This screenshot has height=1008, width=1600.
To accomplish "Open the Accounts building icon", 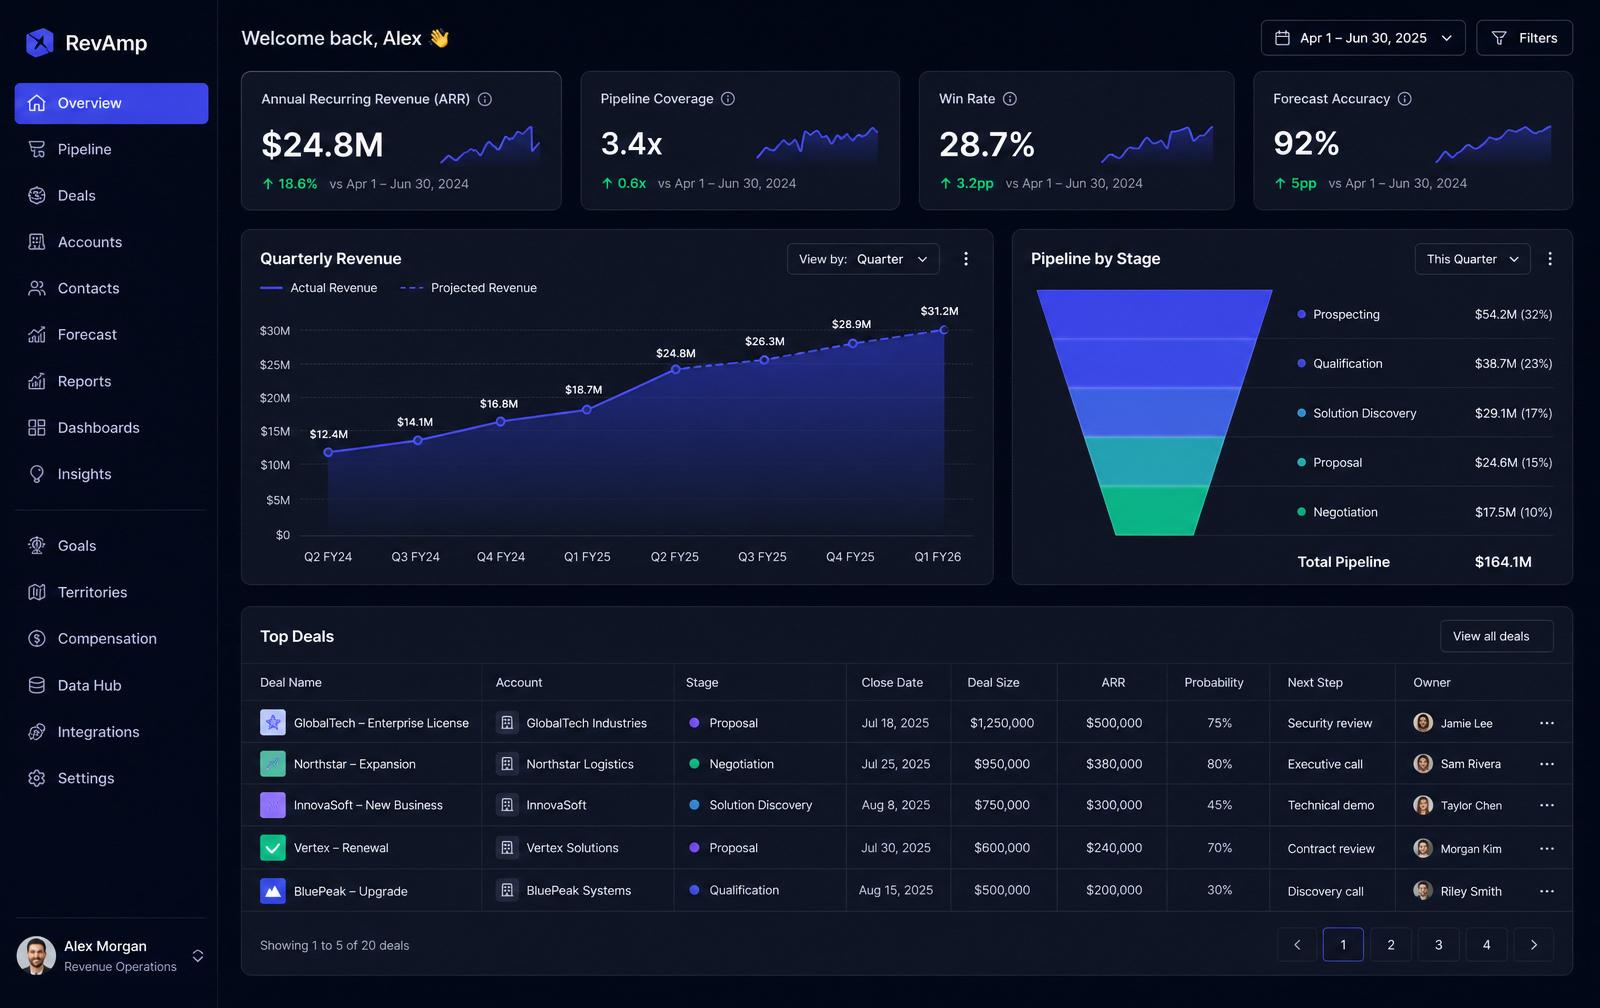I will tap(37, 242).
